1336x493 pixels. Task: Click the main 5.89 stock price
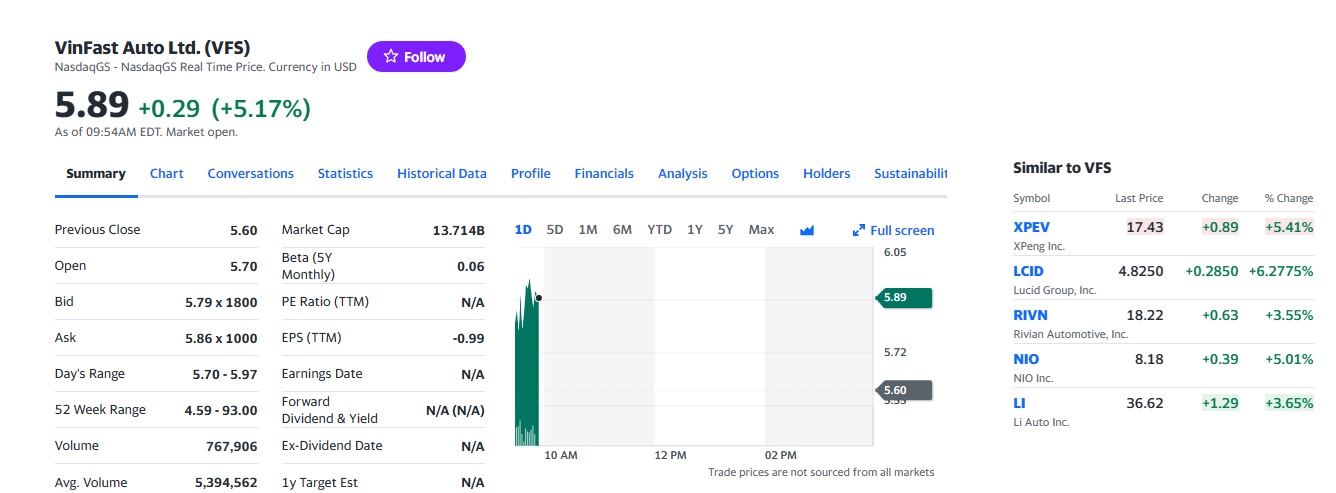click(x=92, y=105)
